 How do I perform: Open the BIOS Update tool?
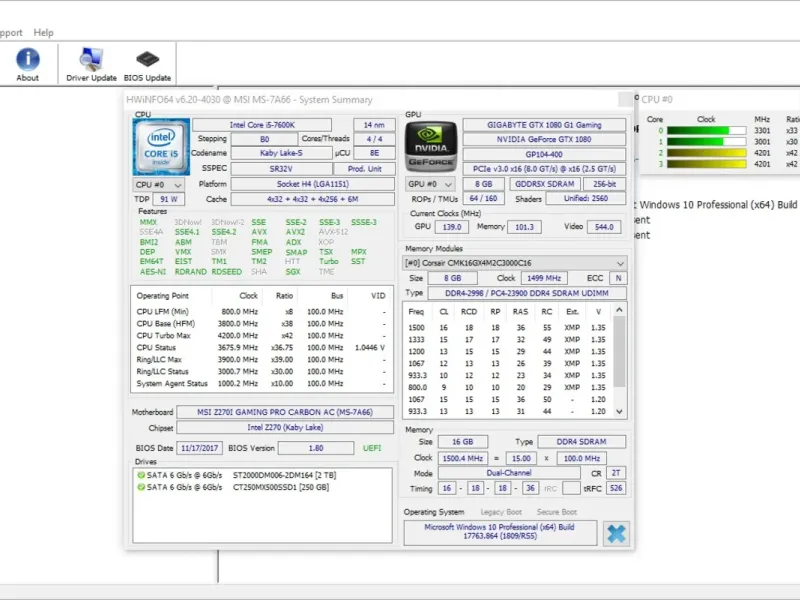point(147,64)
